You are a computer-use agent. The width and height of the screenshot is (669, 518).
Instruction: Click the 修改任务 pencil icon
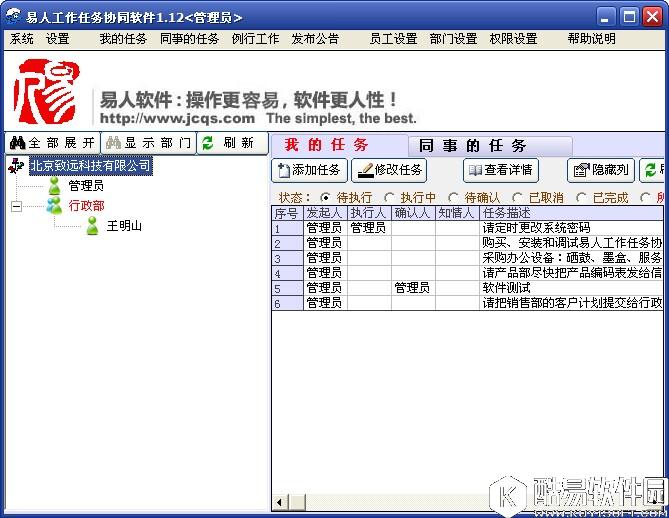coord(365,171)
